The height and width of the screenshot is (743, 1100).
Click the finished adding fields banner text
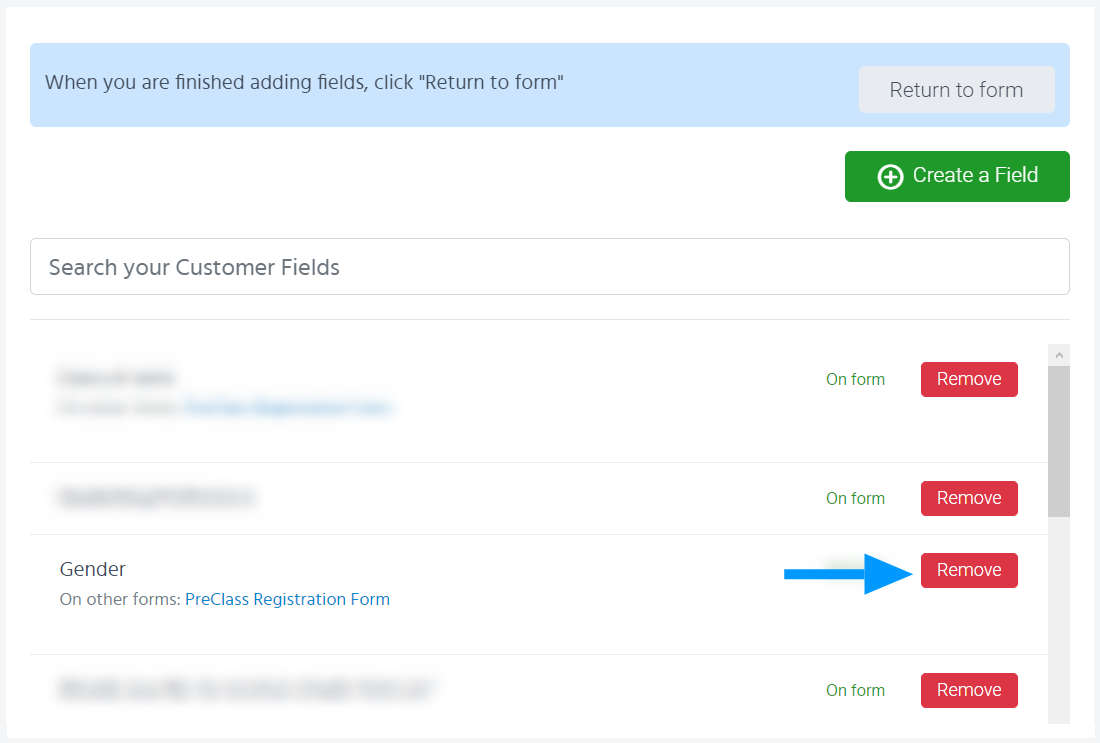[x=304, y=83]
